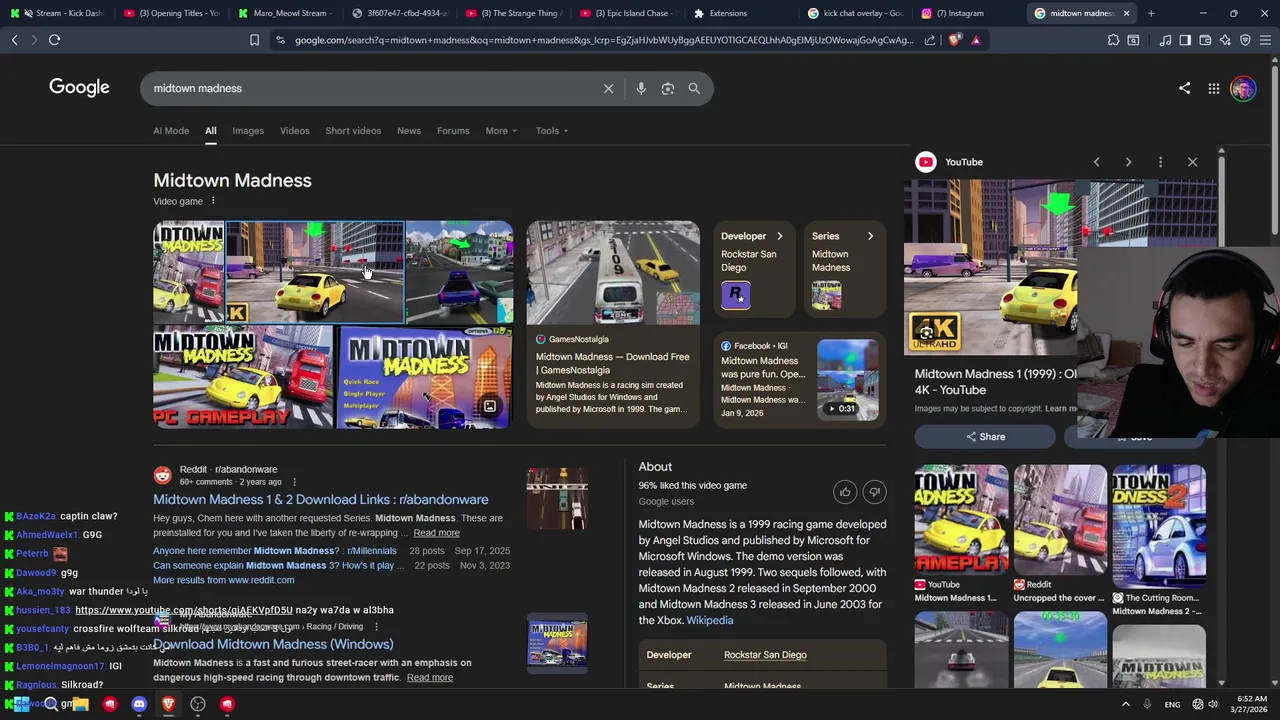Open the Extensions puzzle icon in toolbar
1280x720 pixels.
[1113, 40]
